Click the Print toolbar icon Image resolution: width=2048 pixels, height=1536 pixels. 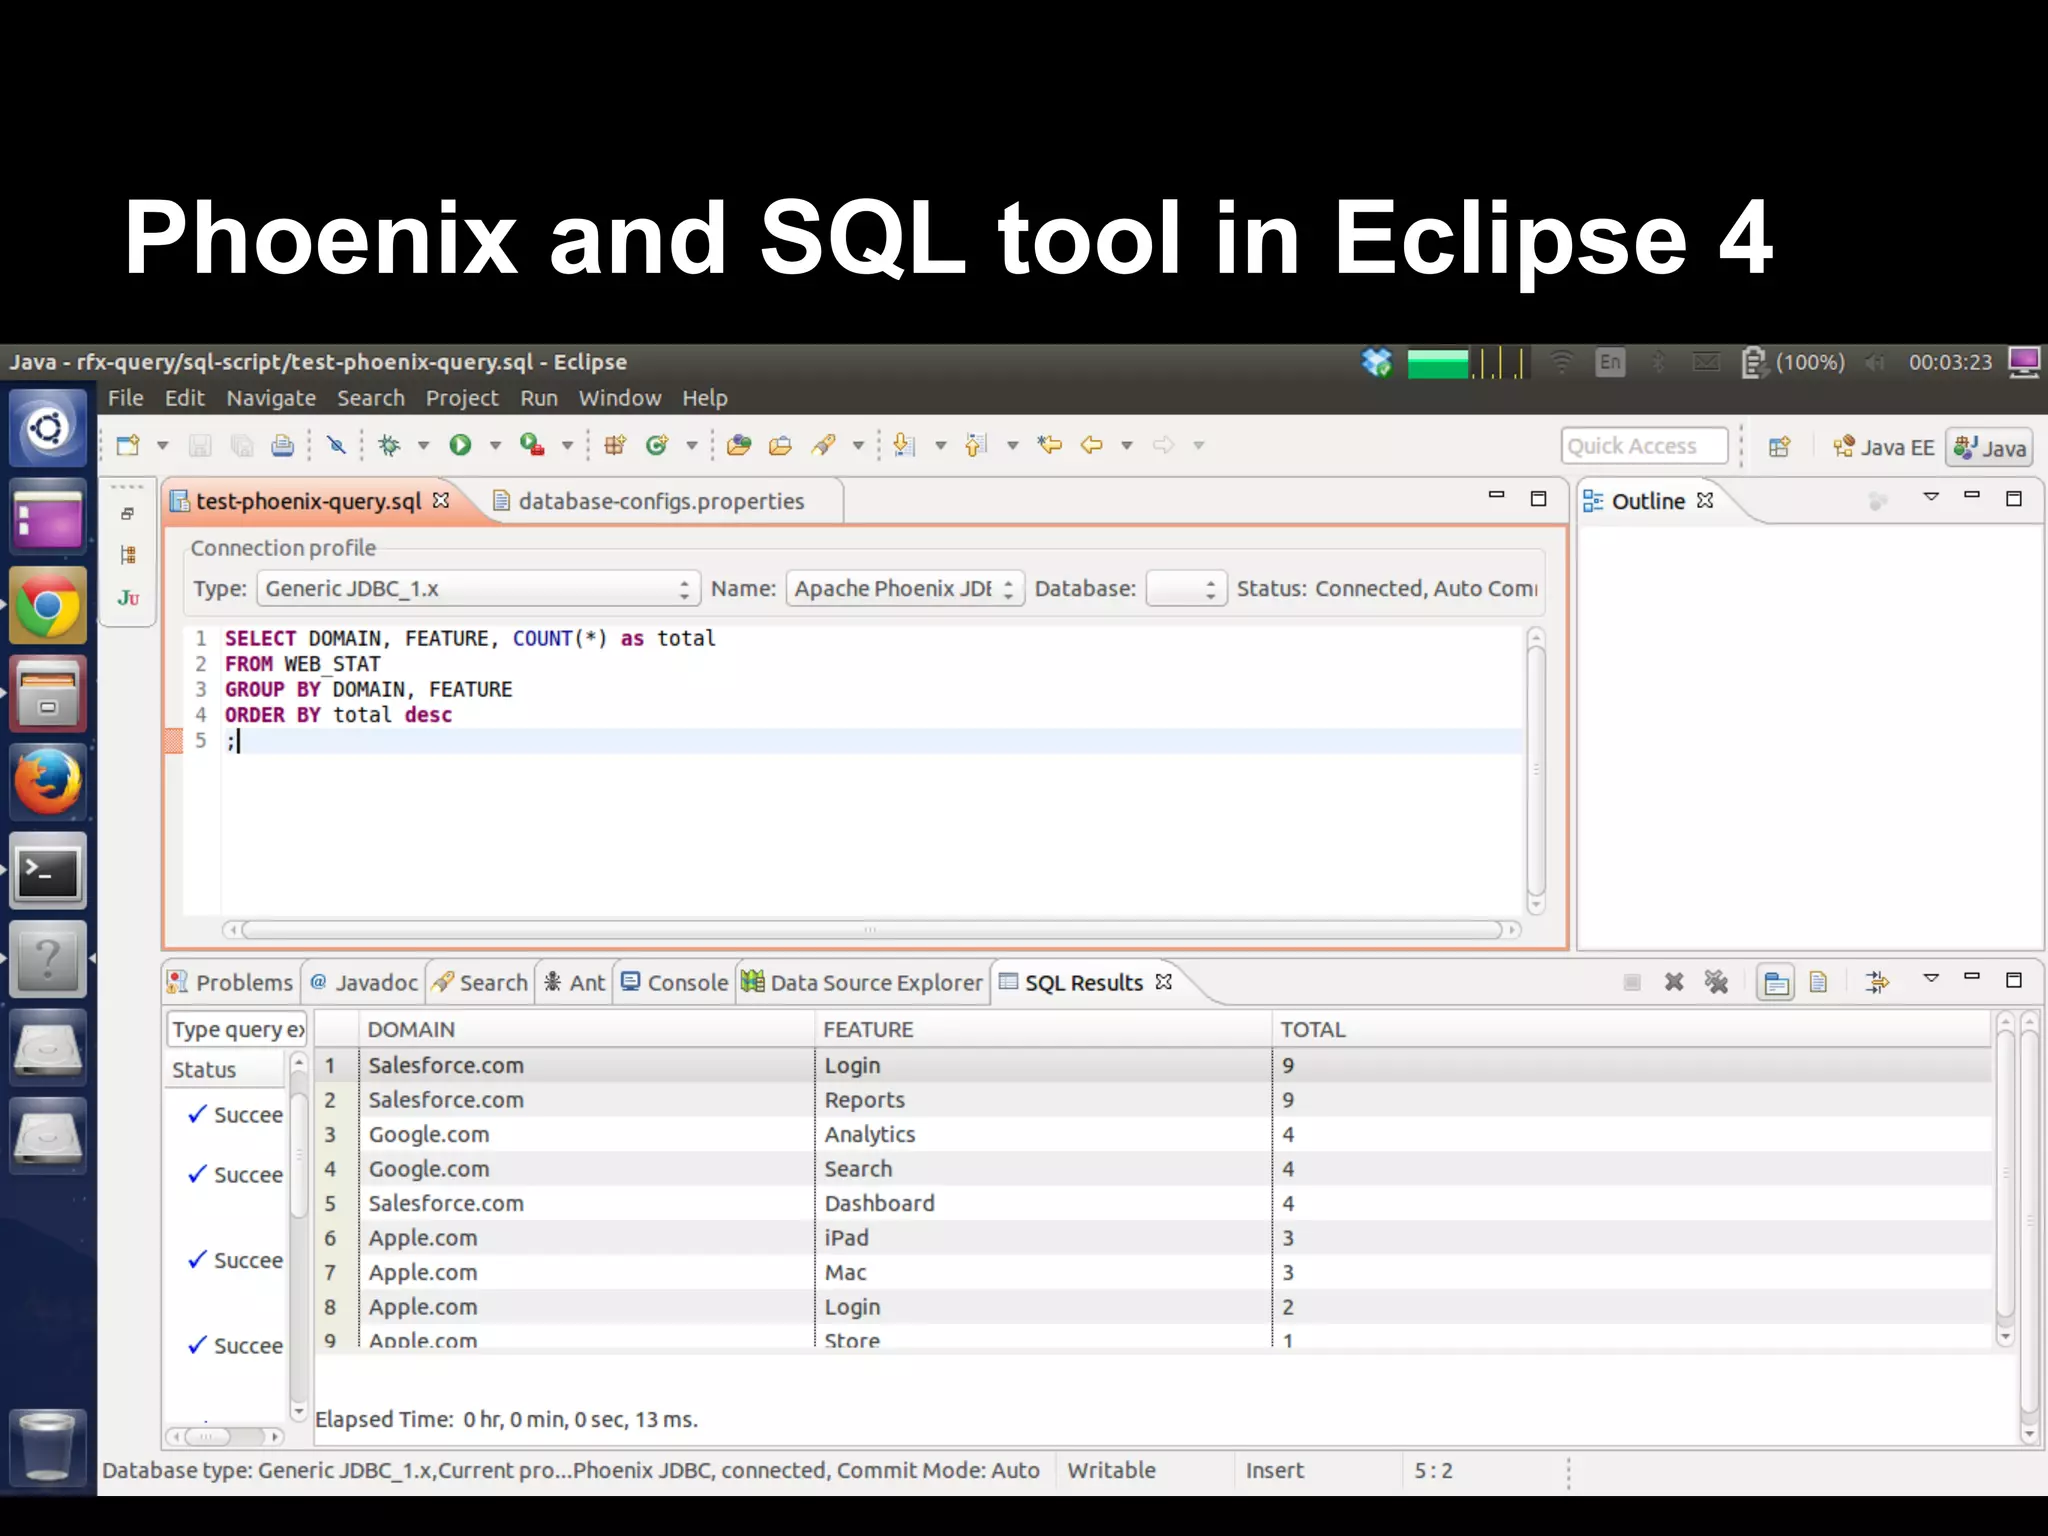283,445
